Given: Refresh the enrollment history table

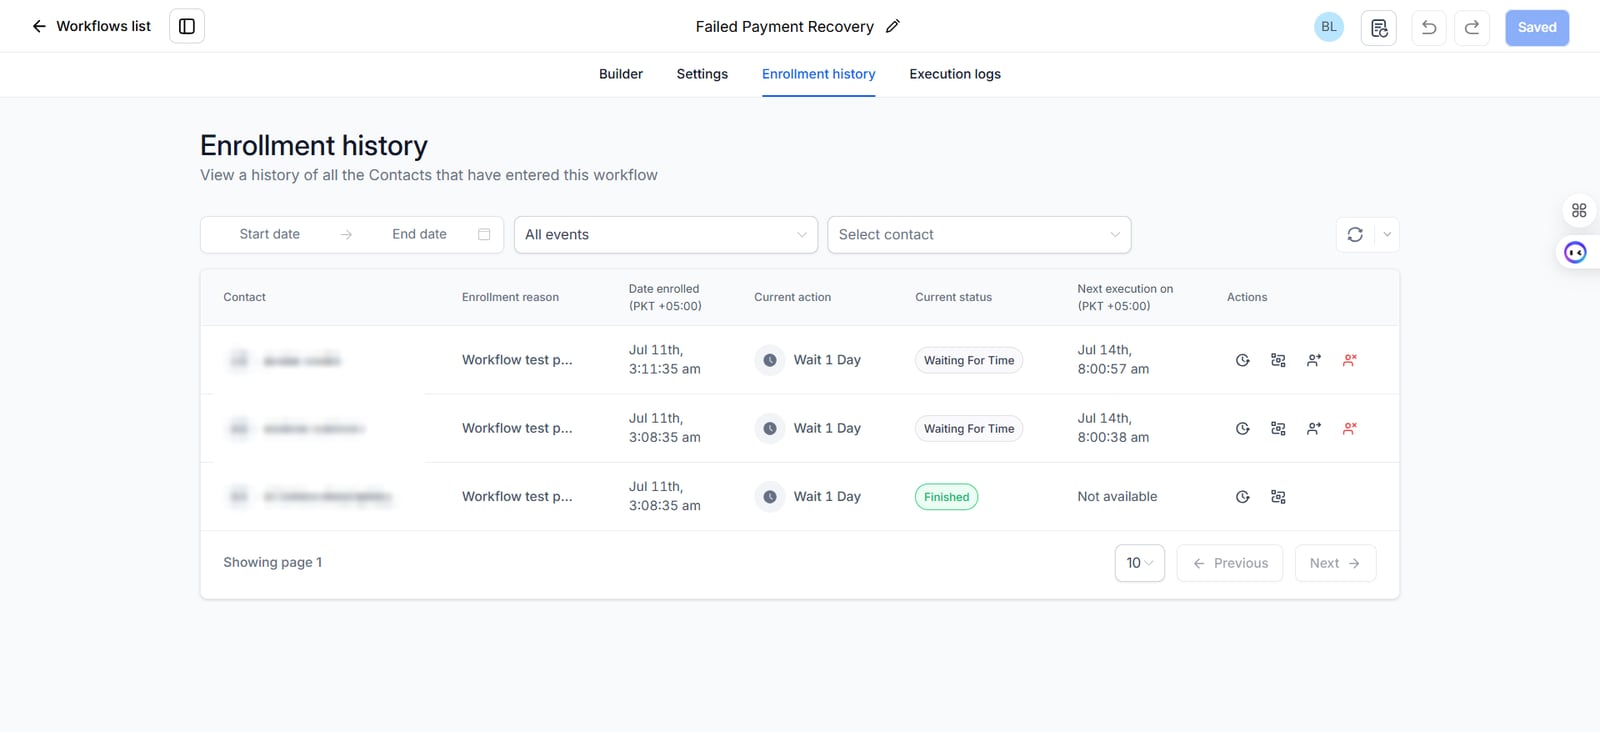Looking at the screenshot, I should [x=1355, y=235].
